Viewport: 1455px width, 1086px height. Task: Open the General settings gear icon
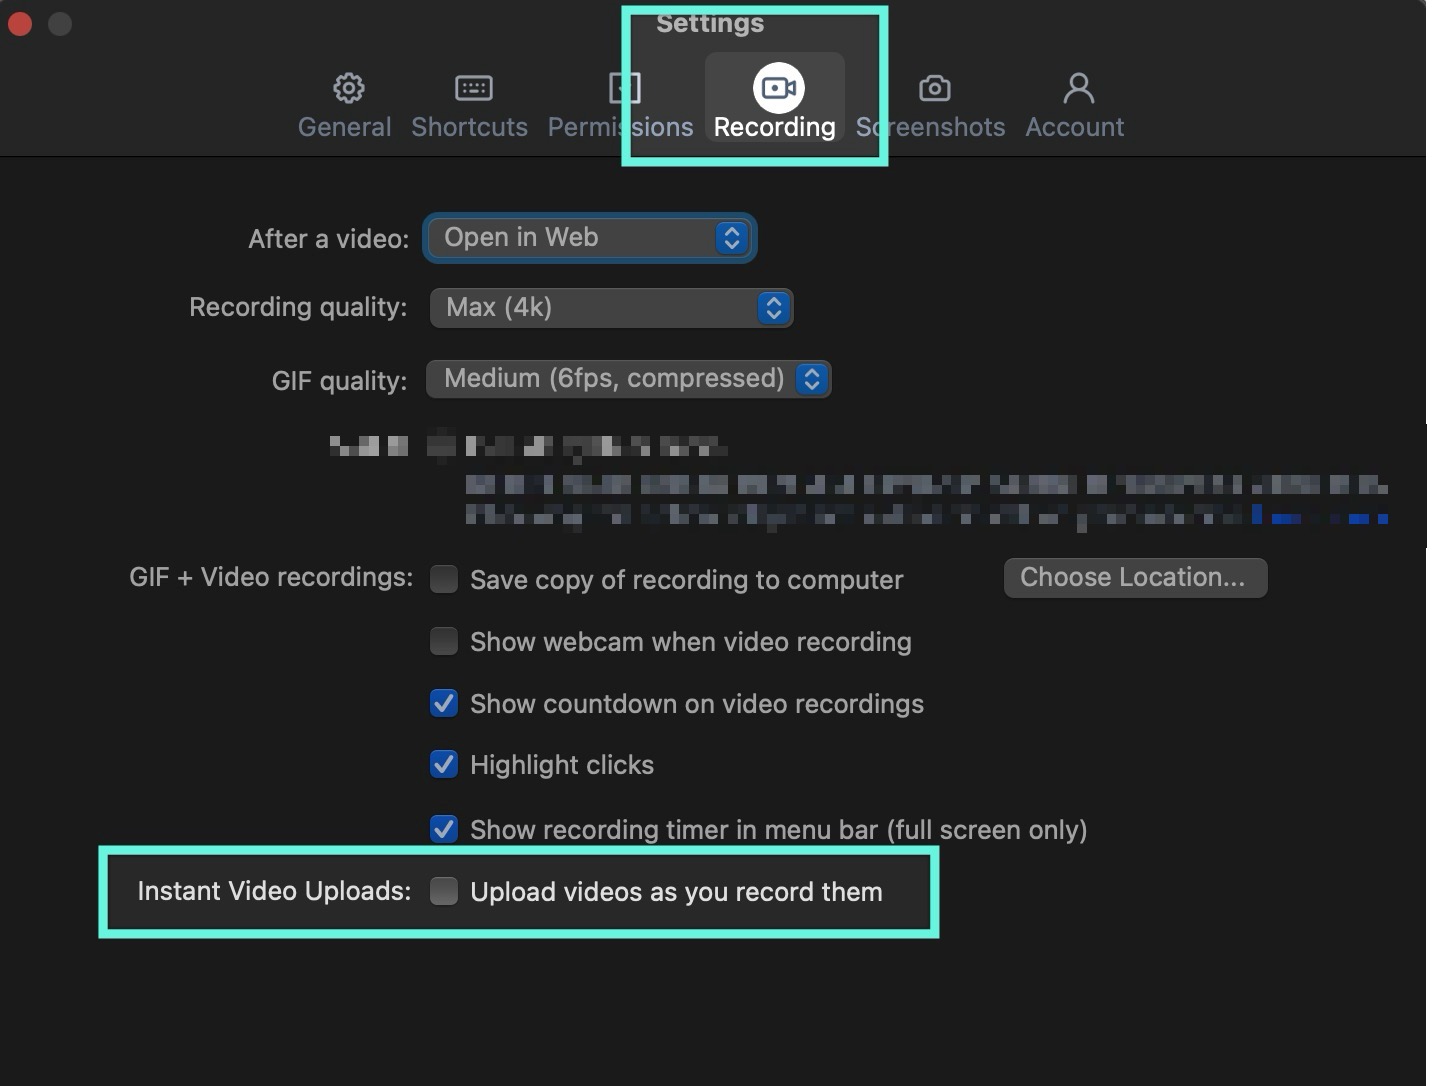pos(348,88)
